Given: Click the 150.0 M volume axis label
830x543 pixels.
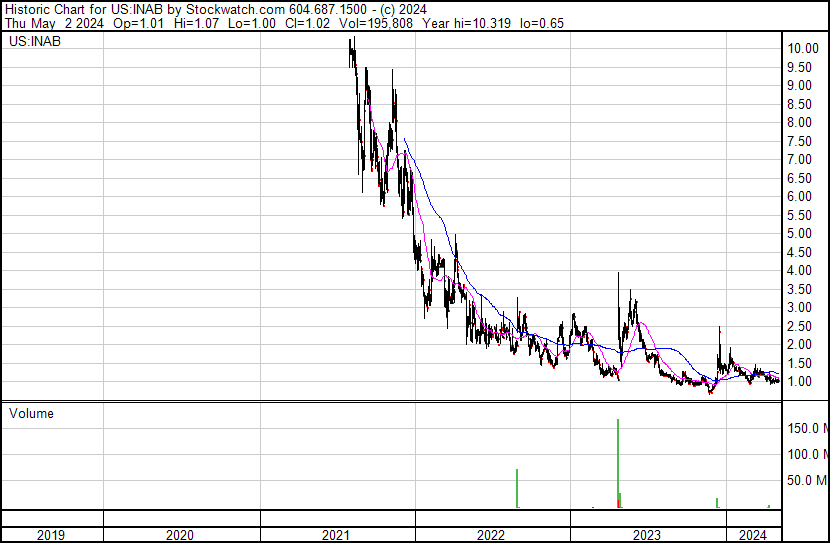Looking at the screenshot, I should [806, 429].
